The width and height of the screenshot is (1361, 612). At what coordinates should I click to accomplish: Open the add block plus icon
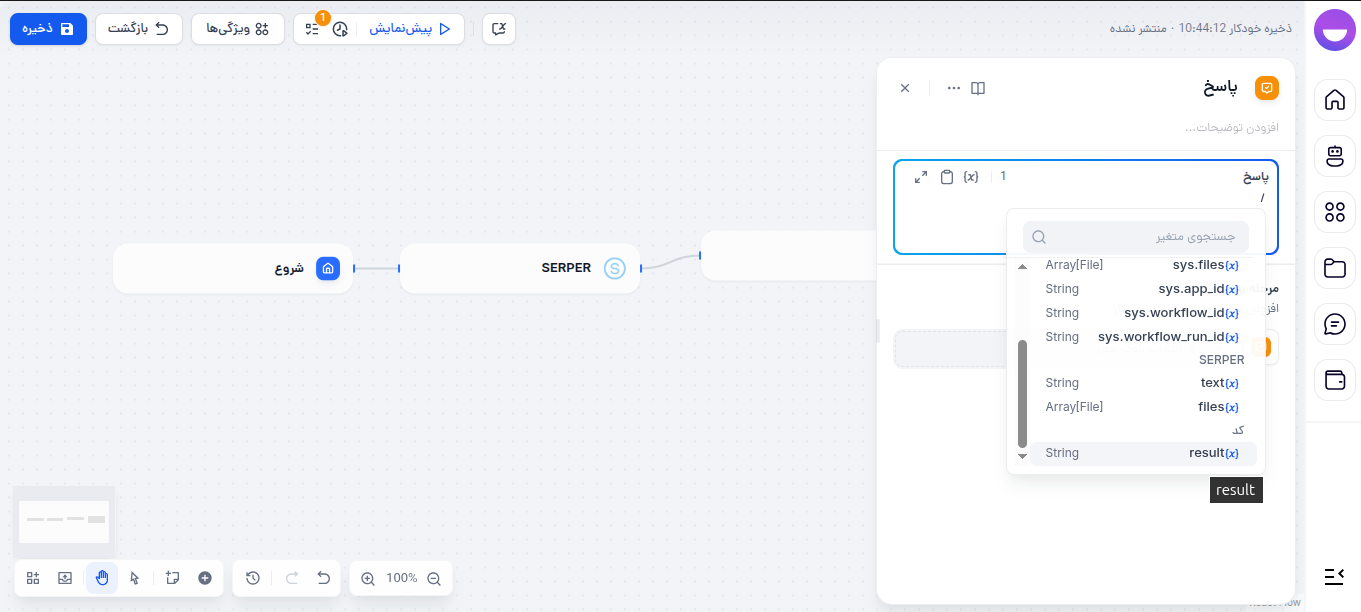click(205, 578)
